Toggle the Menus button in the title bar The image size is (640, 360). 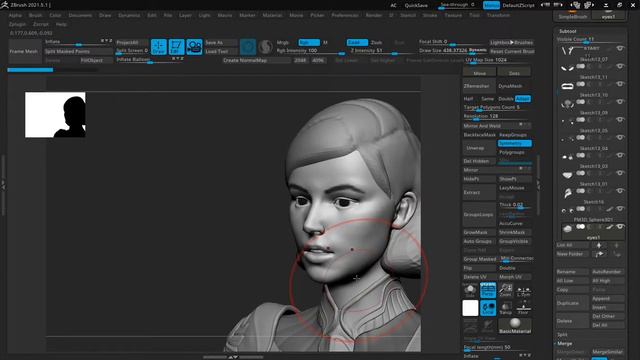pos(491,5)
